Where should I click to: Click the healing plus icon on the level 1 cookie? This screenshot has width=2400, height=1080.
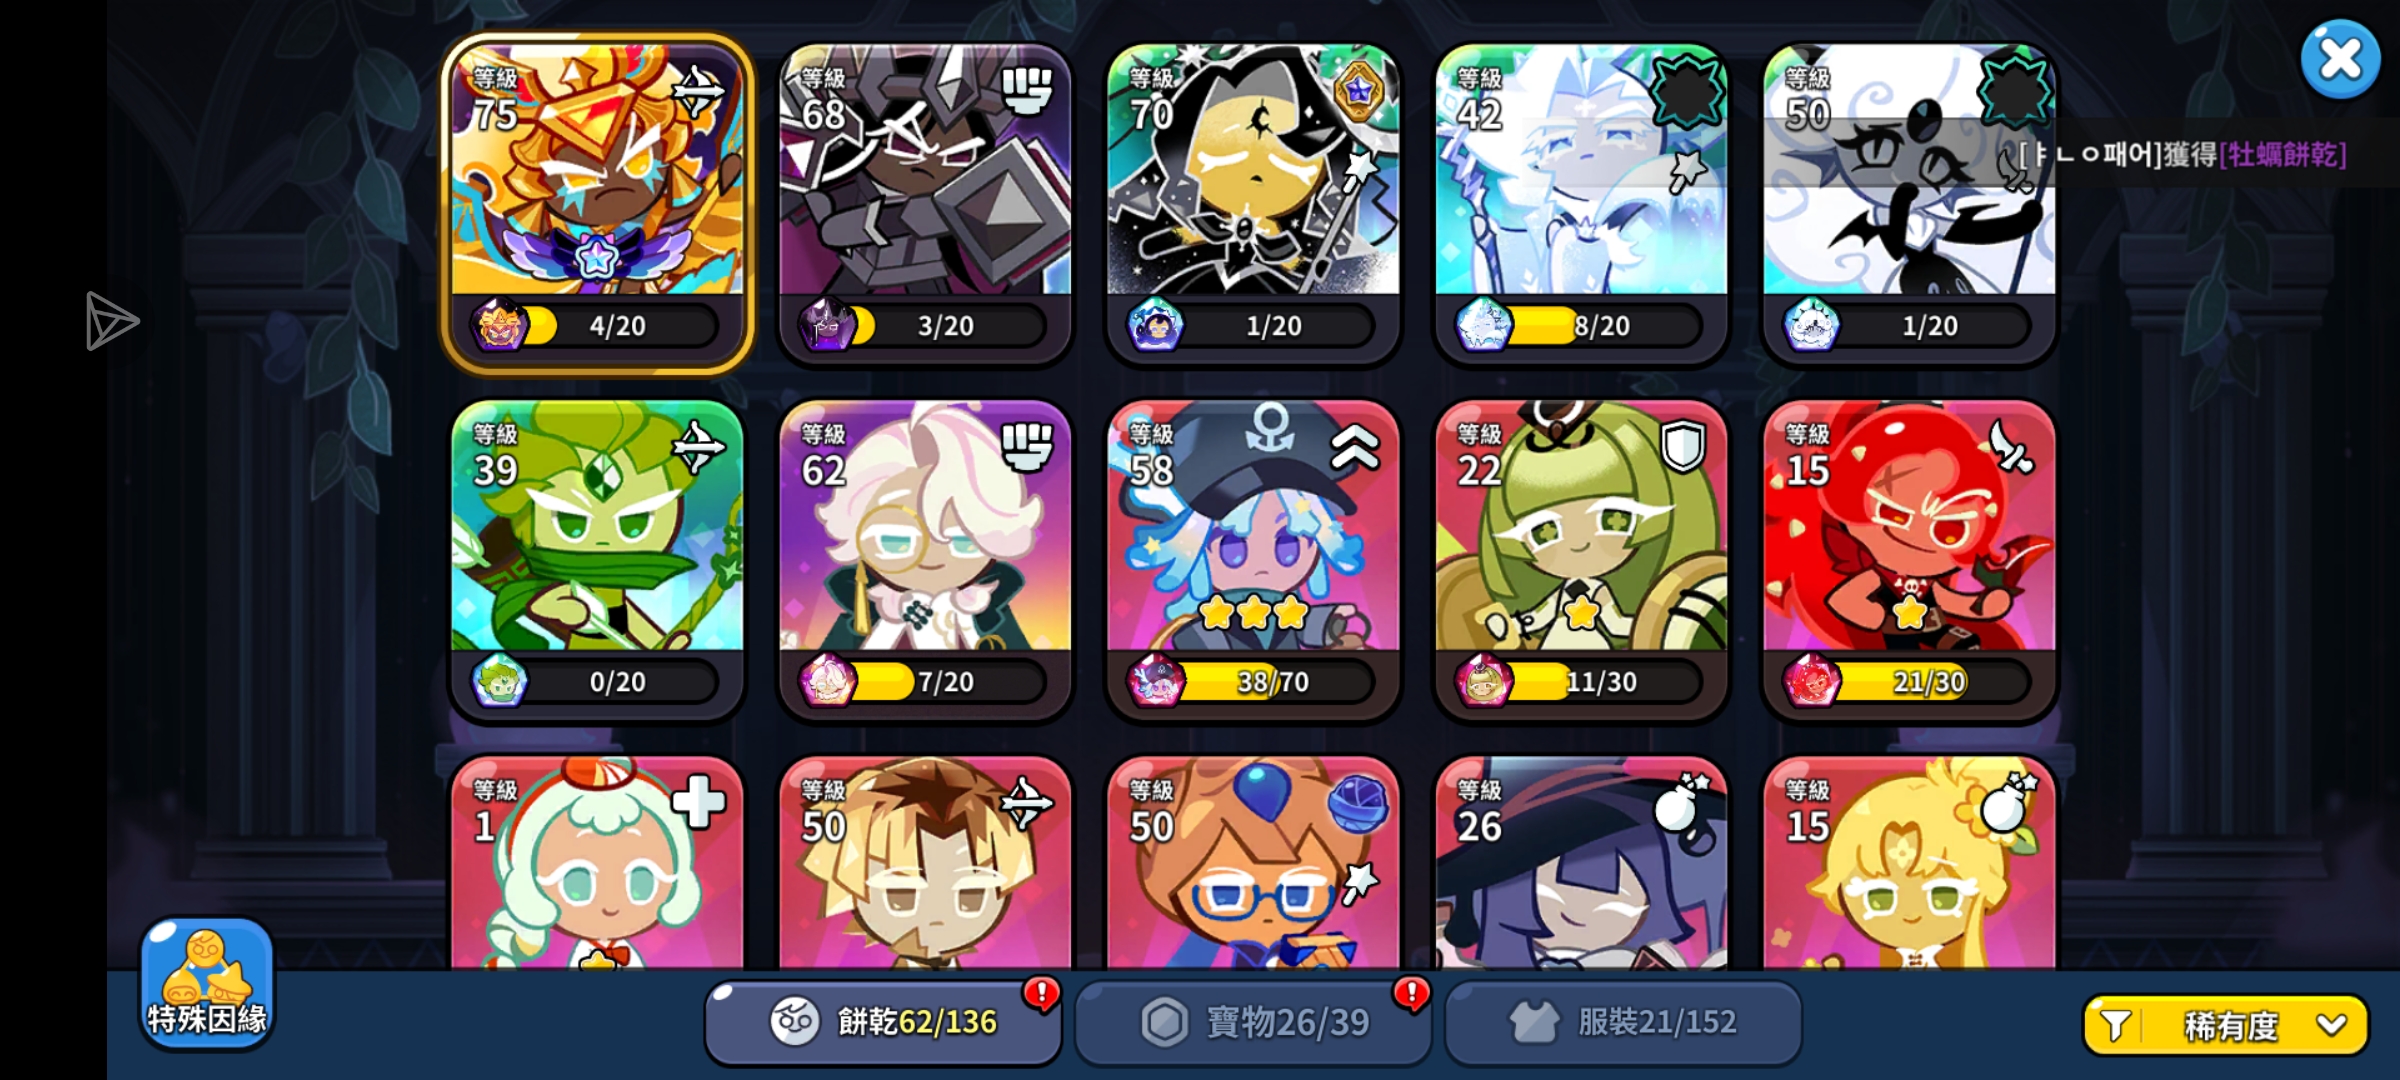[698, 802]
